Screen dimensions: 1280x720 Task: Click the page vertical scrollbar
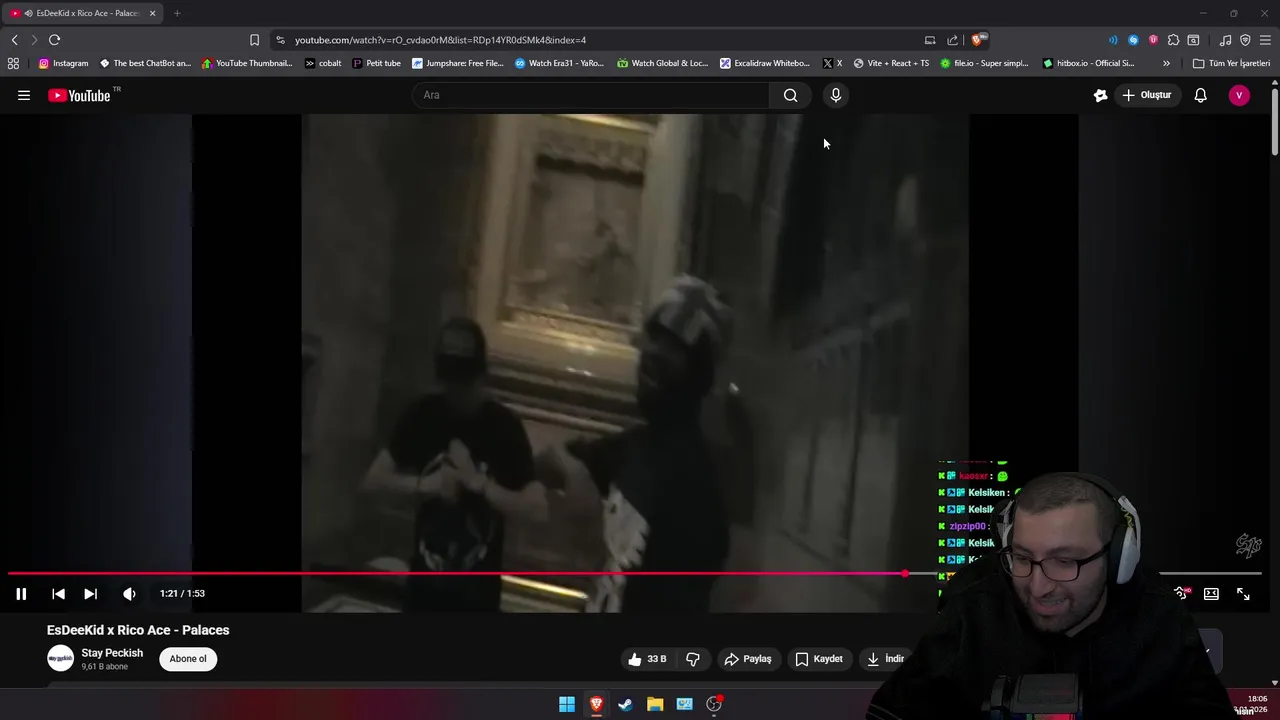coord(1275,122)
